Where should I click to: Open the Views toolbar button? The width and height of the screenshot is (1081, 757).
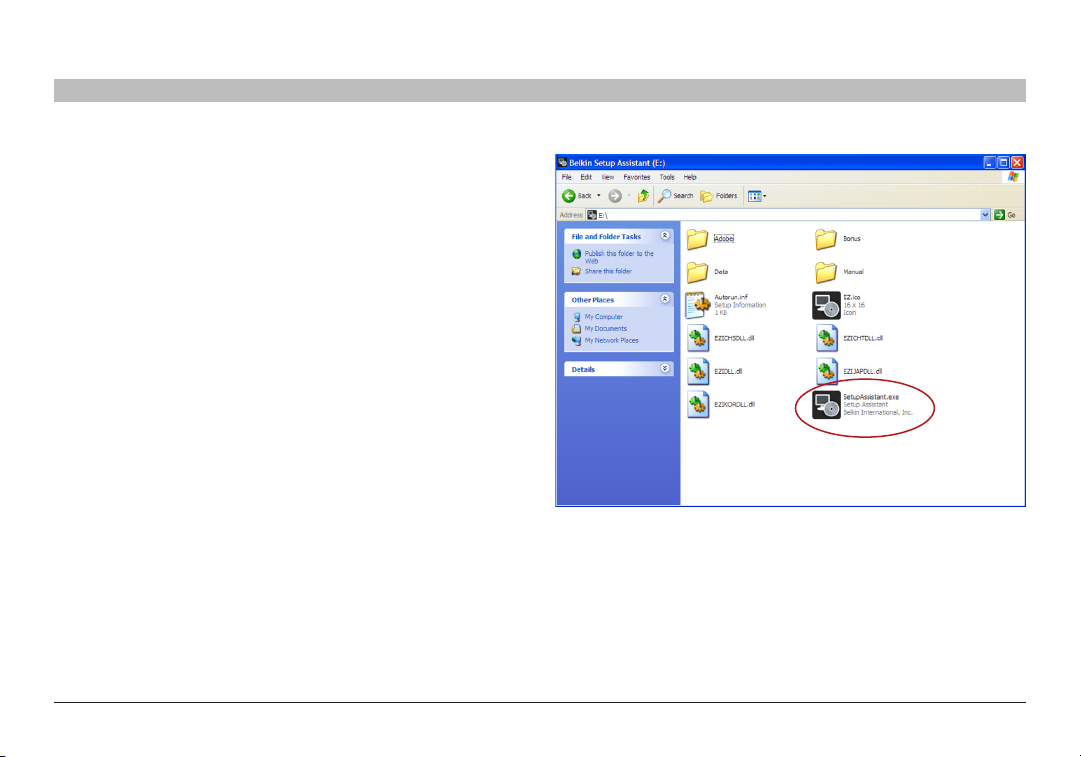click(757, 196)
